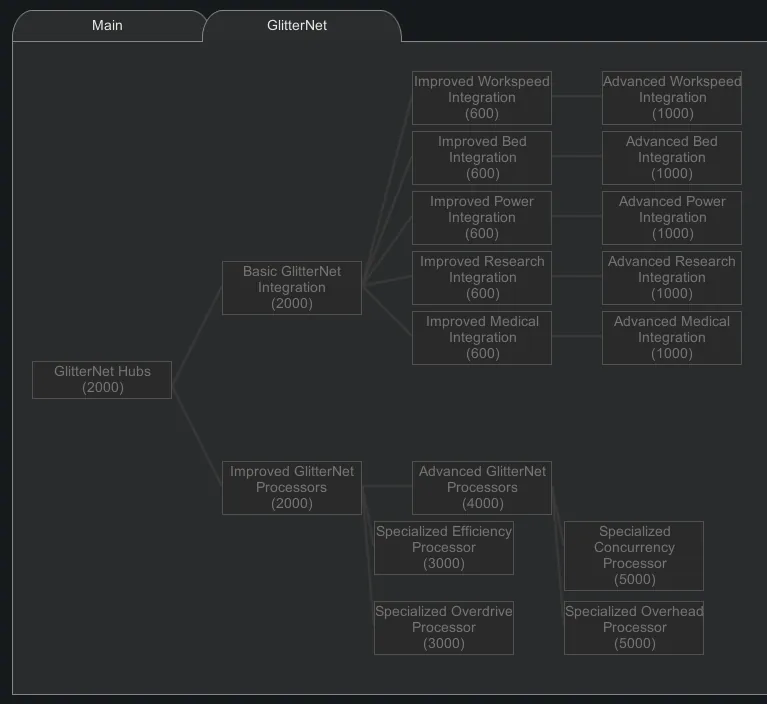Click Specialized Overdrive Processor node
The width and height of the screenshot is (767, 704).
coord(443,628)
